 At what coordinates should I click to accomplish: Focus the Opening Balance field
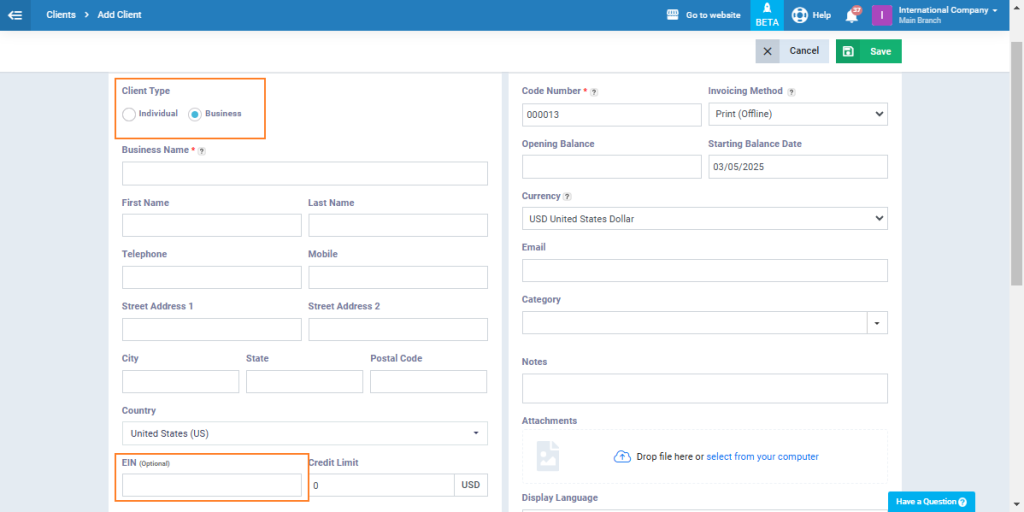coord(612,167)
